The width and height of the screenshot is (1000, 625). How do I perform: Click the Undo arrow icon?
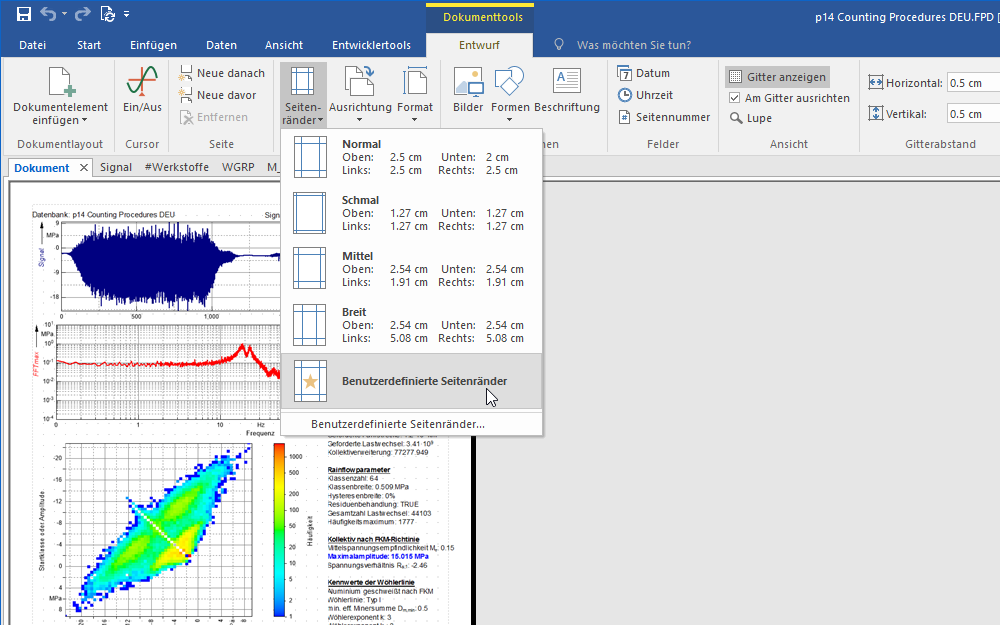coord(48,14)
